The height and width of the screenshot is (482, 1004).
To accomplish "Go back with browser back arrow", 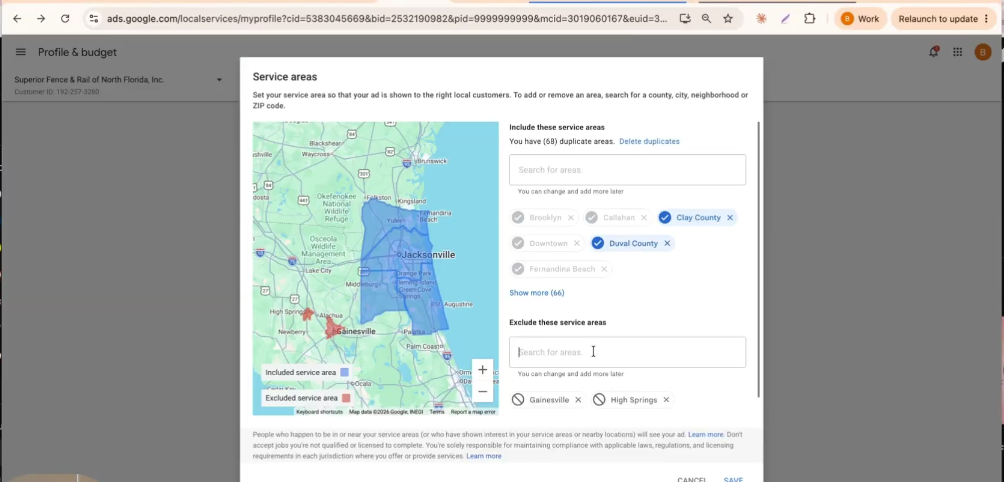I will pyautogui.click(x=17, y=19).
